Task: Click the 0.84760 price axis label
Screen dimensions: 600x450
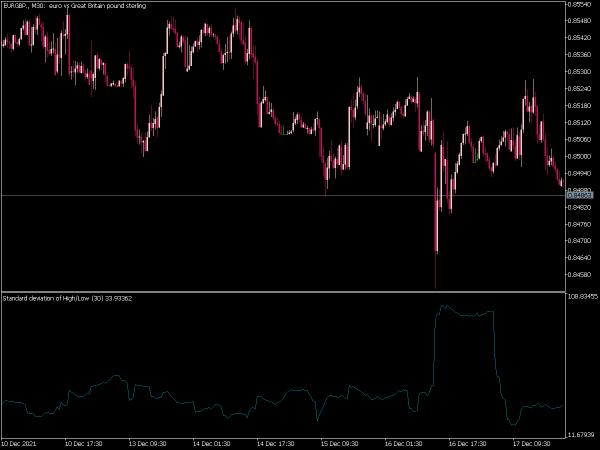Action: coord(579,224)
